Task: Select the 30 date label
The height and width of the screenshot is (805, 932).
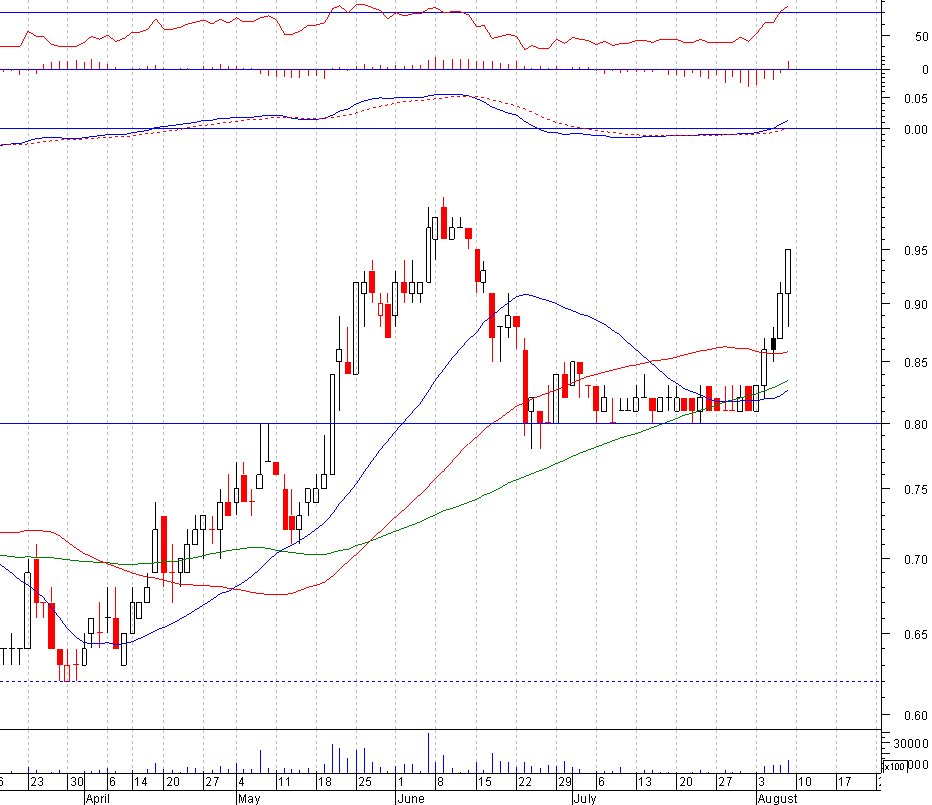Action: pyautogui.click(x=77, y=782)
